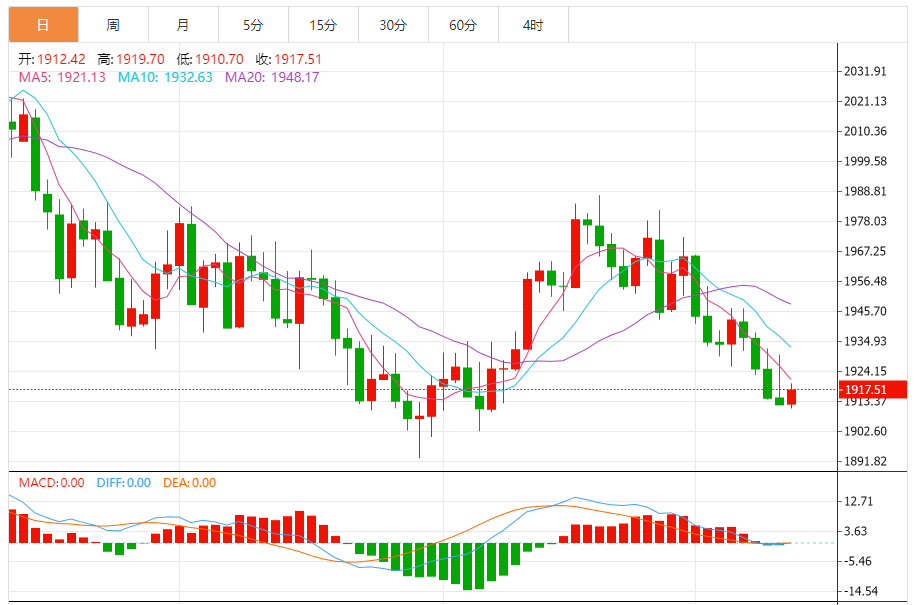Screen dimensions: 922x605
Task: Click the MA20: 1948.17 legend
Action: click(x=272, y=77)
